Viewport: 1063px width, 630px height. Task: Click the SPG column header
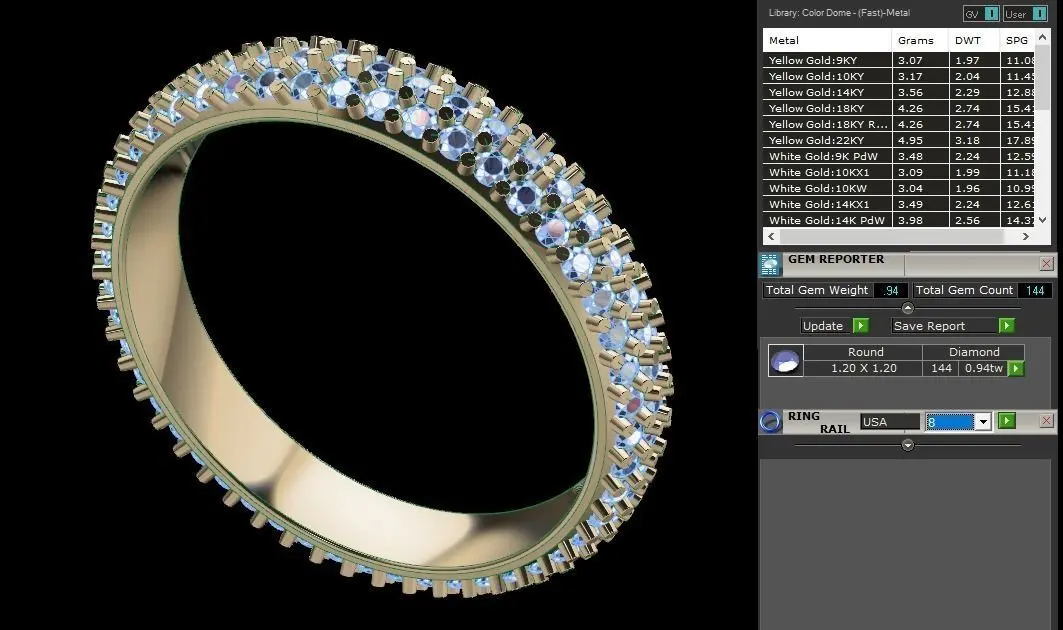point(1018,40)
